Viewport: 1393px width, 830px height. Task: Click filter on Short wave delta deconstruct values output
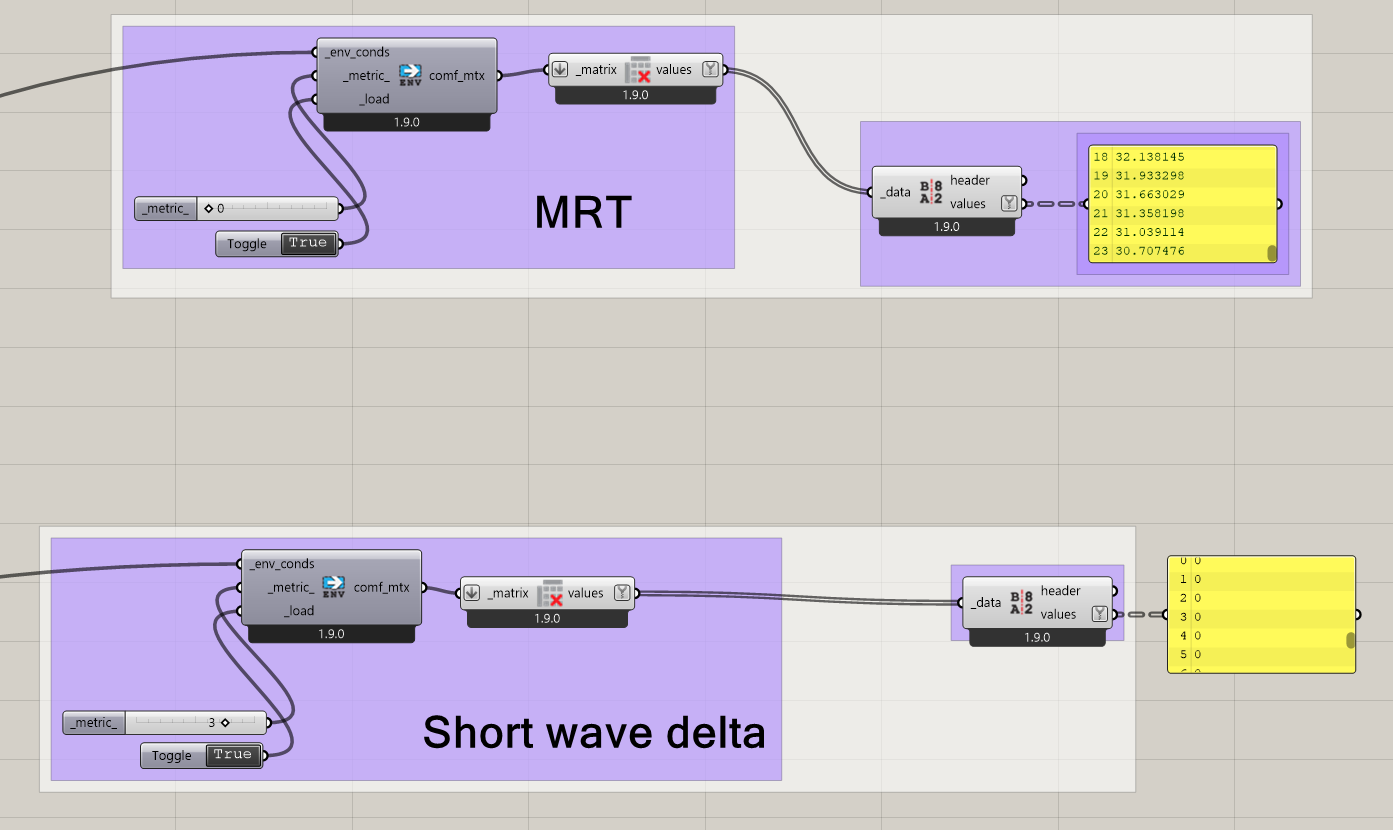click(1099, 614)
